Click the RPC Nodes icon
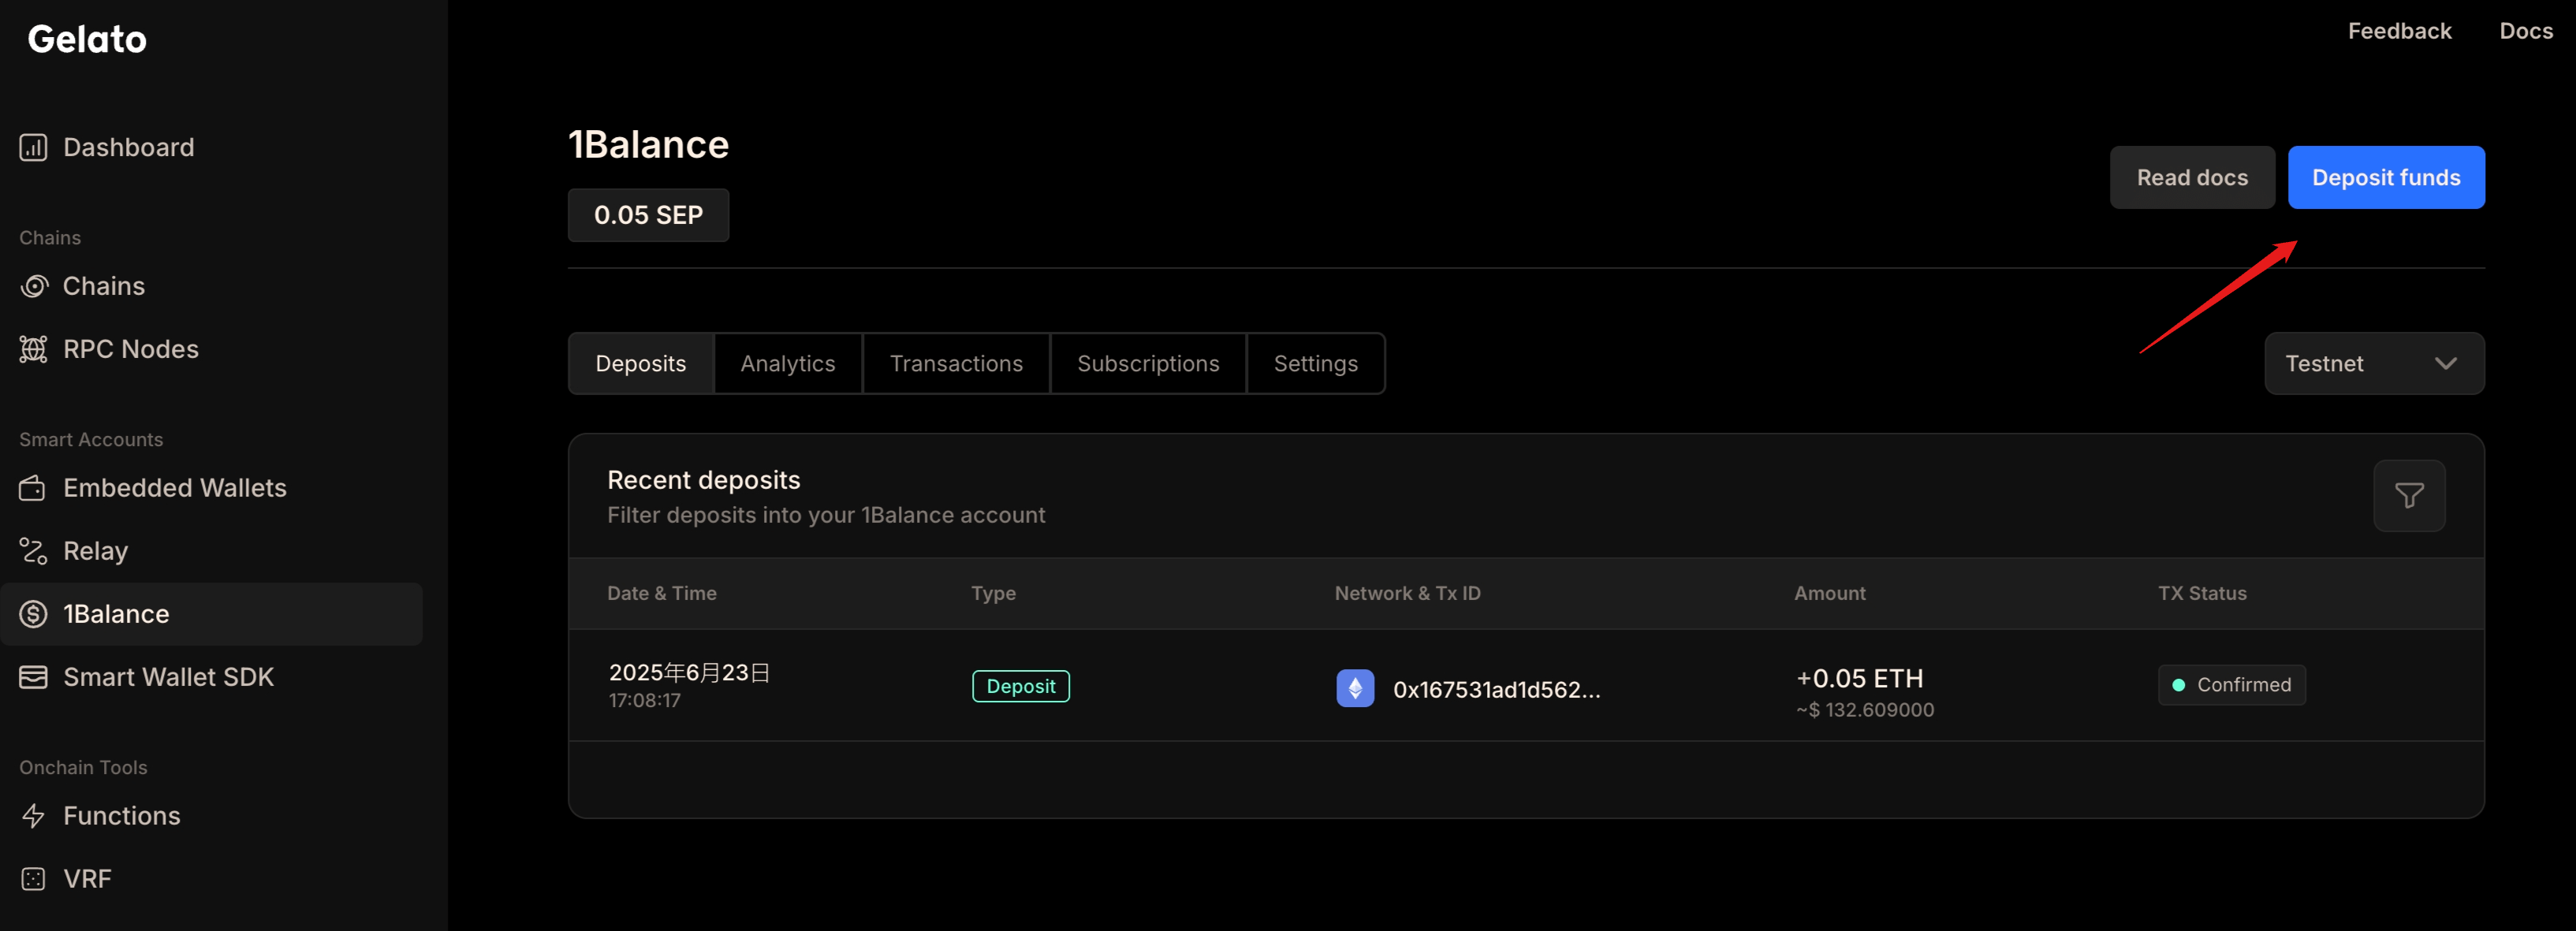The image size is (2576, 931). tap(33, 349)
